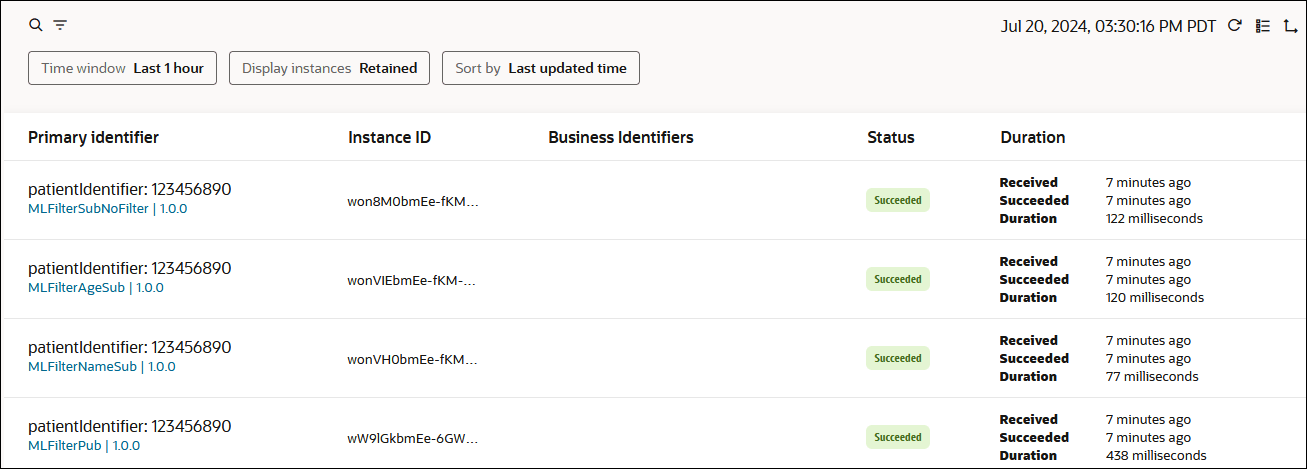The height and width of the screenshot is (469, 1307).
Task: Click the Duration column header
Action: (x=1032, y=137)
